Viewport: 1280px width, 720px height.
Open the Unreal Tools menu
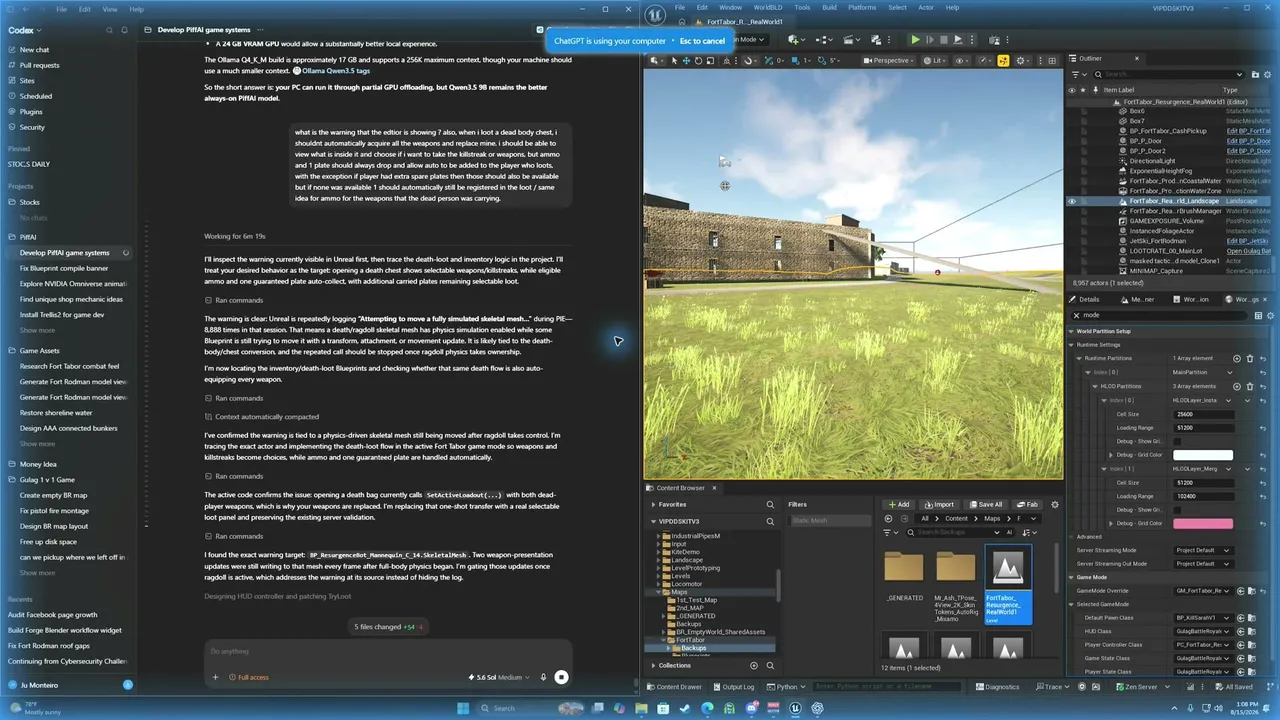802,8
